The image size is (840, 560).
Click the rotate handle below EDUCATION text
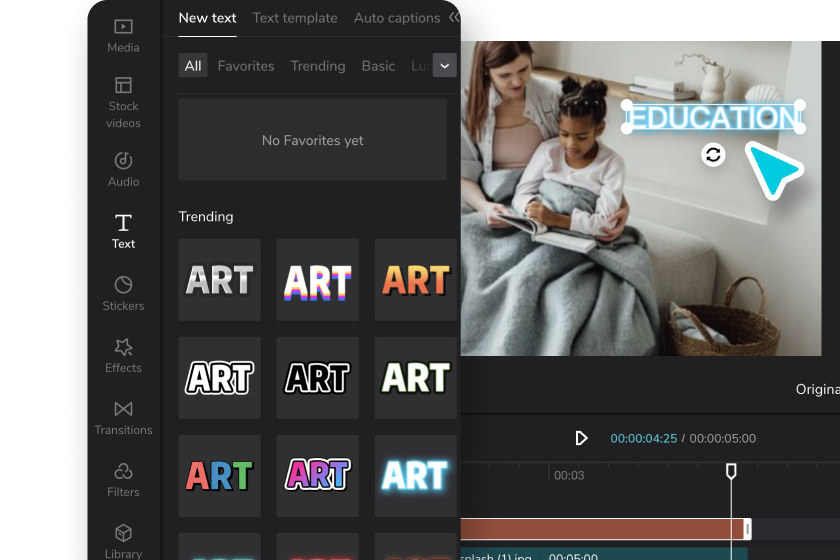pos(713,155)
